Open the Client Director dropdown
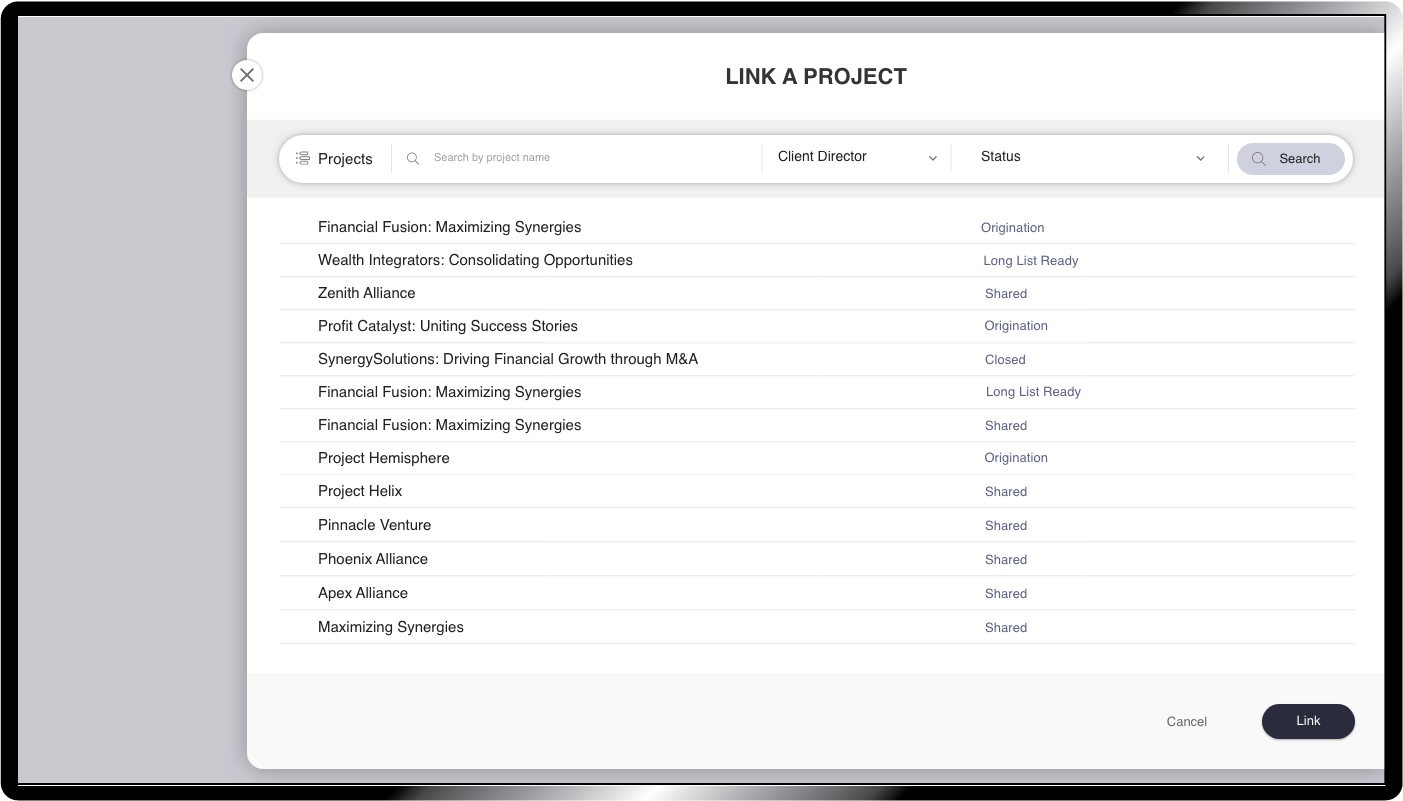Screen dimensions: 1403x801 click(x=855, y=157)
